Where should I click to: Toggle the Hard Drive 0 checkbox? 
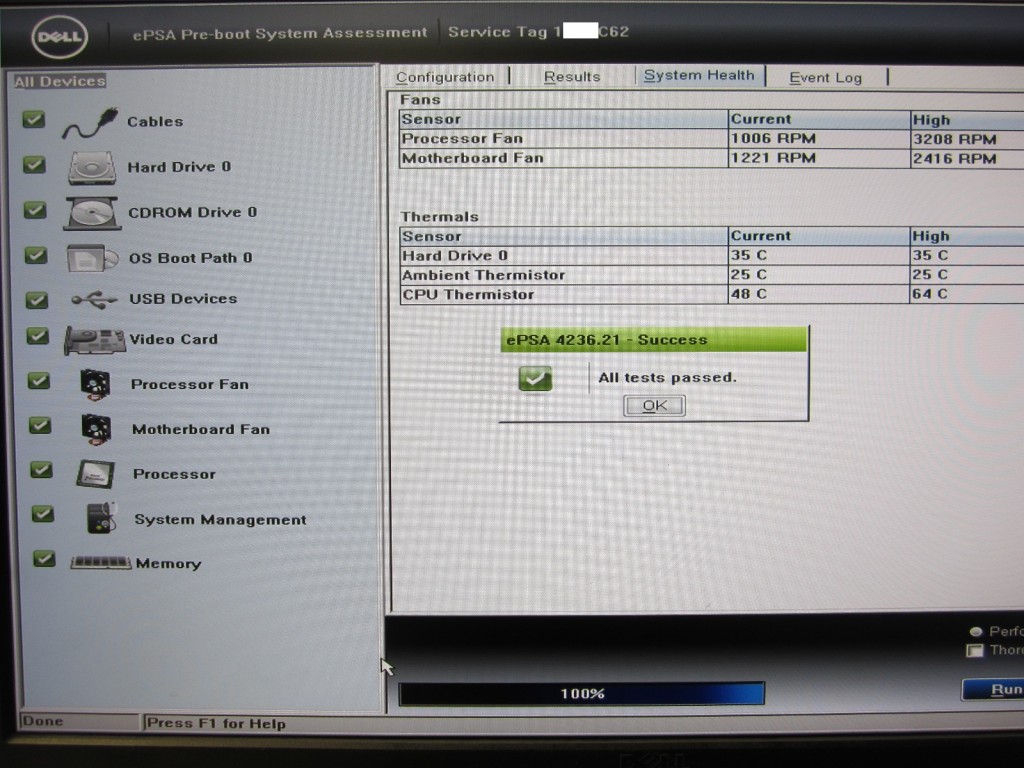pyautogui.click(x=35, y=165)
